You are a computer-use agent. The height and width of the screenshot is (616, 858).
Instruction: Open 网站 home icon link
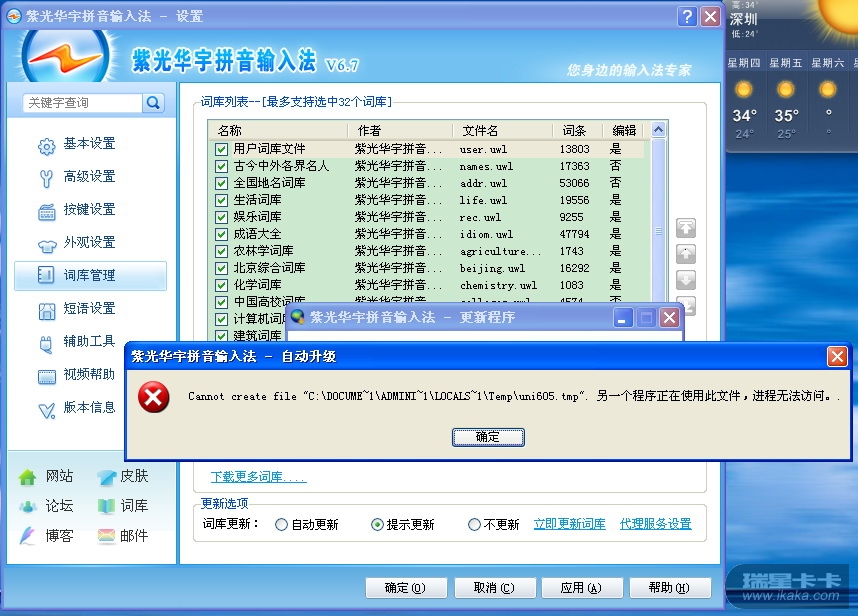coord(27,477)
